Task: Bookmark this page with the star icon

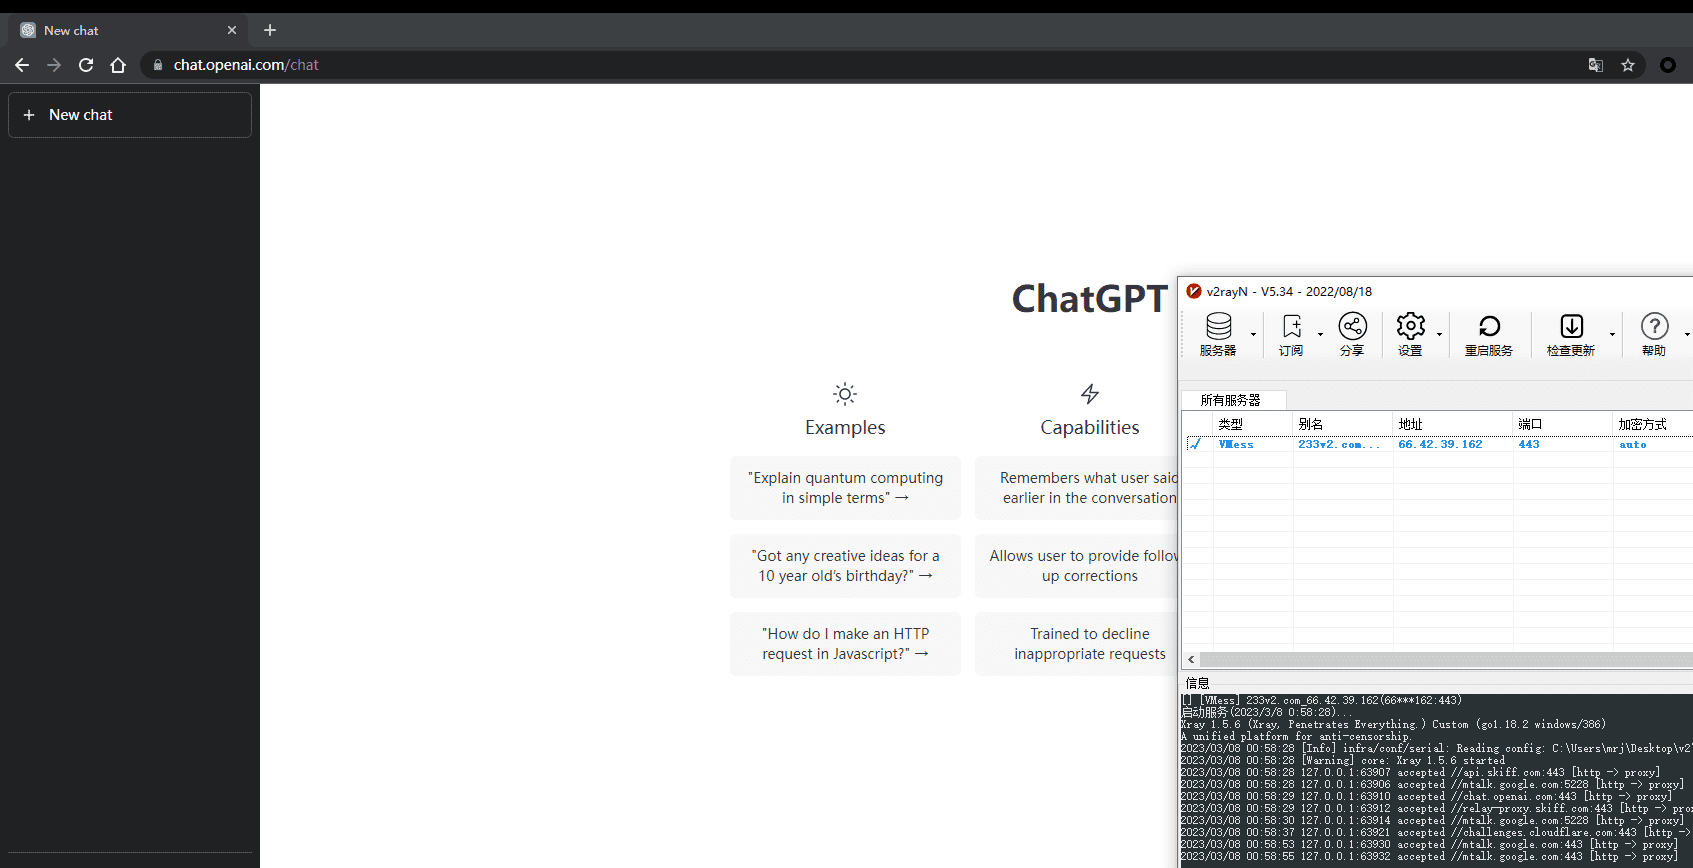Action: click(x=1628, y=65)
